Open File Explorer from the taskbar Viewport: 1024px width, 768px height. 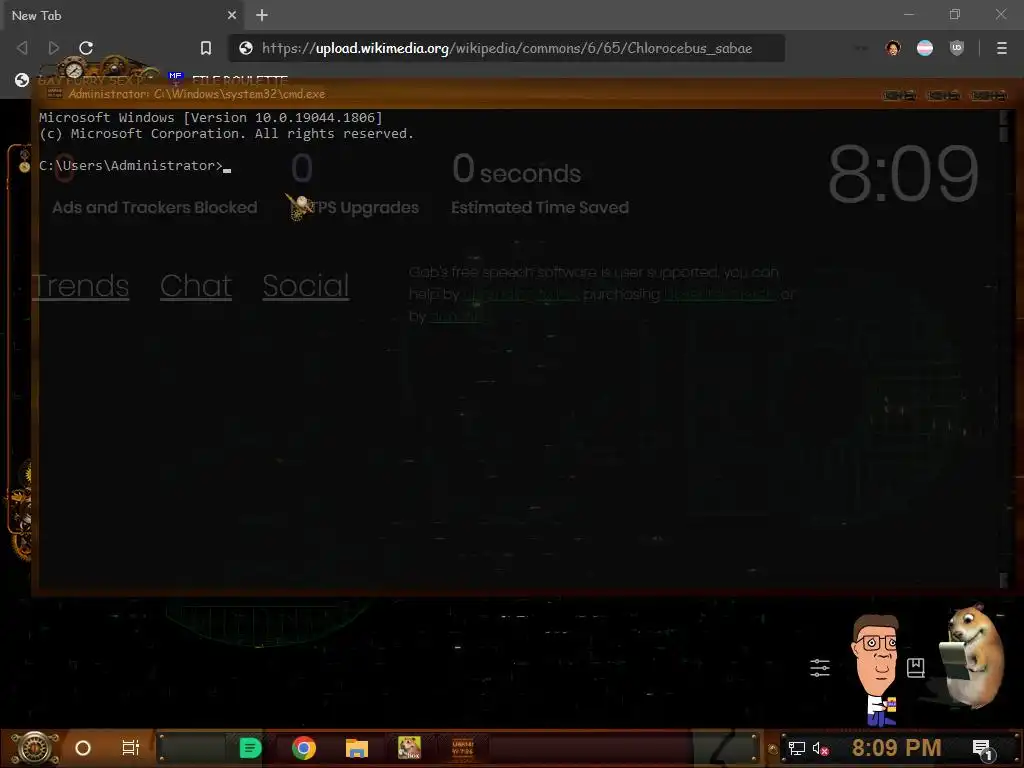357,748
